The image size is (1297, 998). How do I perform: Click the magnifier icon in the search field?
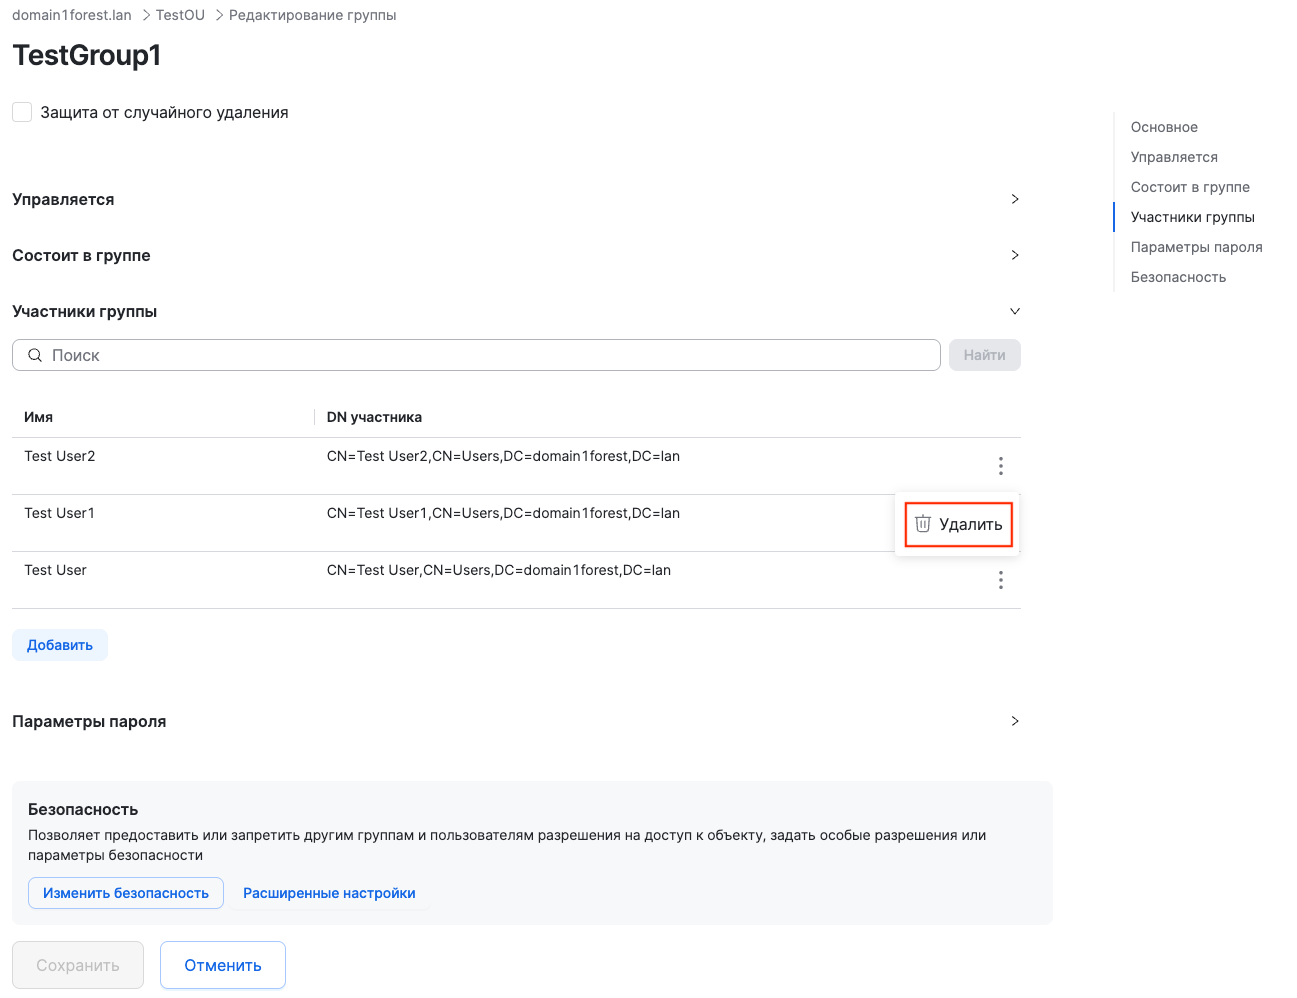pos(35,355)
